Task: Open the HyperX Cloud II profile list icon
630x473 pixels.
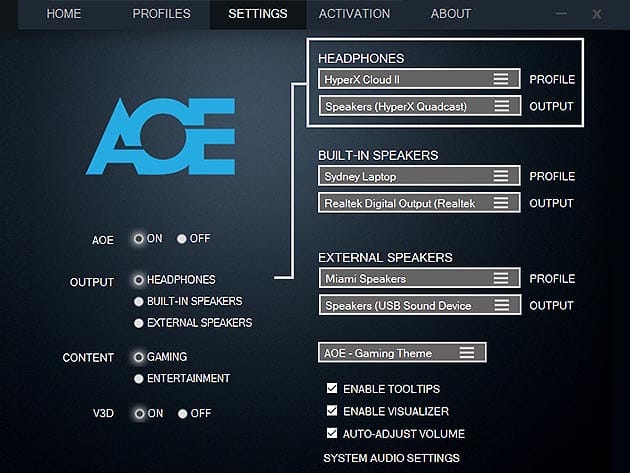Action: click(x=502, y=79)
